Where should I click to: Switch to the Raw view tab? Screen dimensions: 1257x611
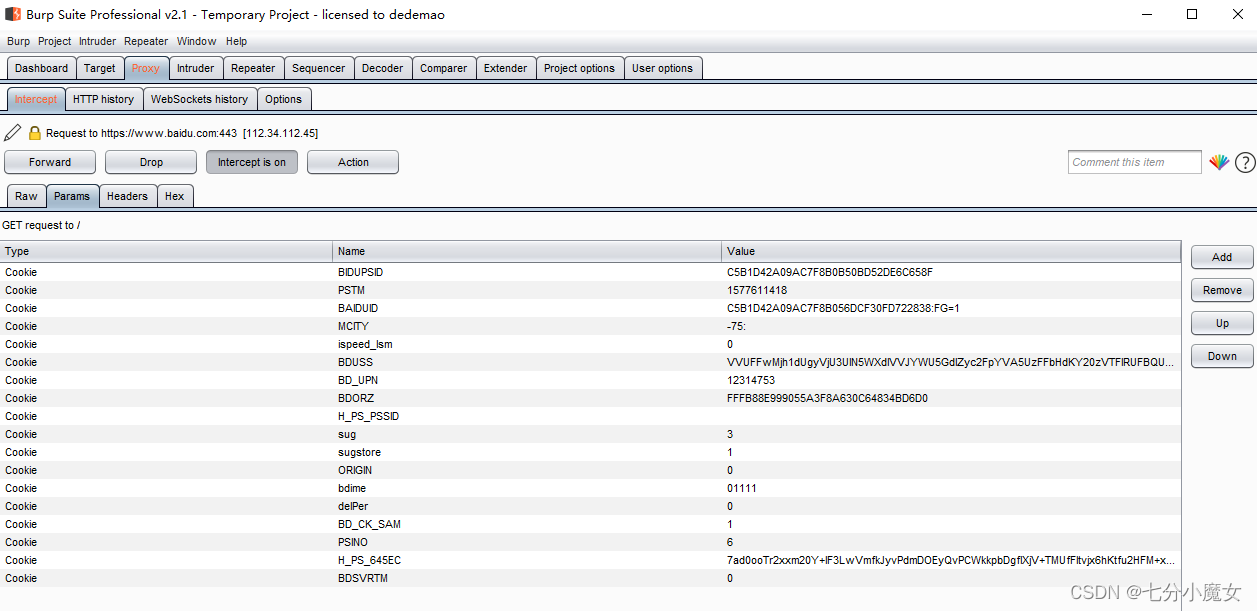[26, 196]
